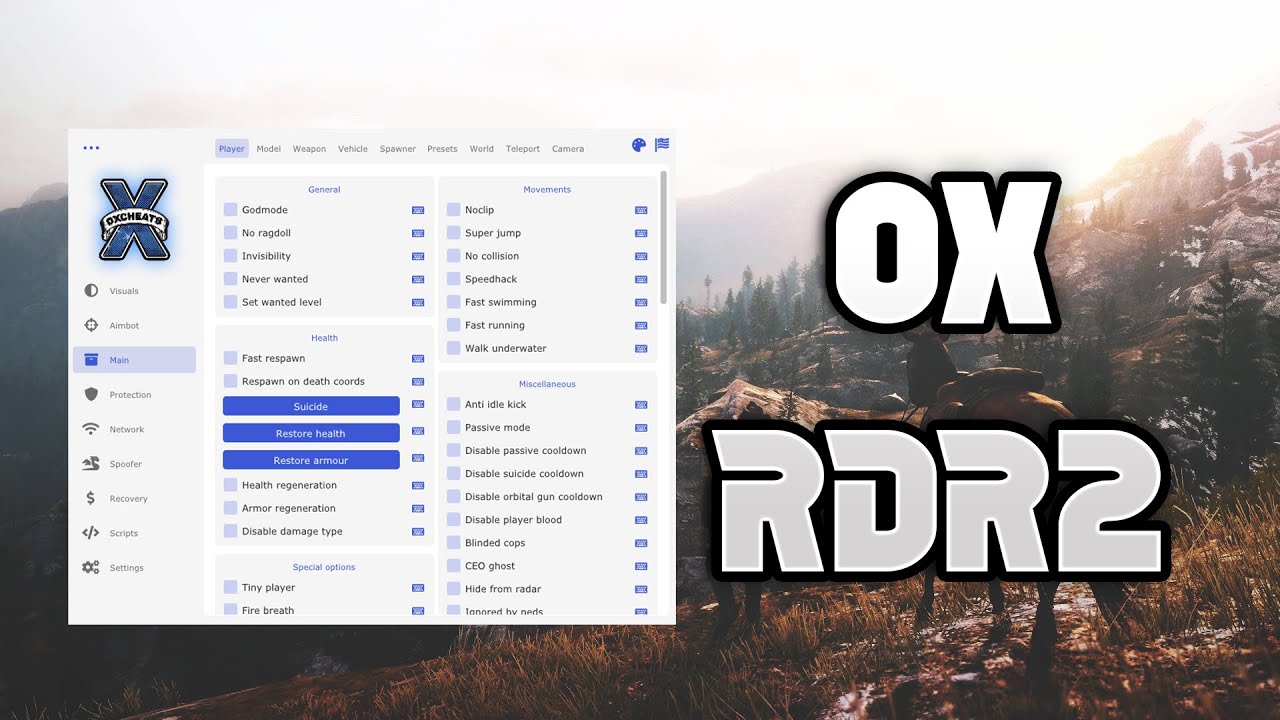Switch to the Vehicle tab
The image size is (1280, 720).
coord(353,149)
